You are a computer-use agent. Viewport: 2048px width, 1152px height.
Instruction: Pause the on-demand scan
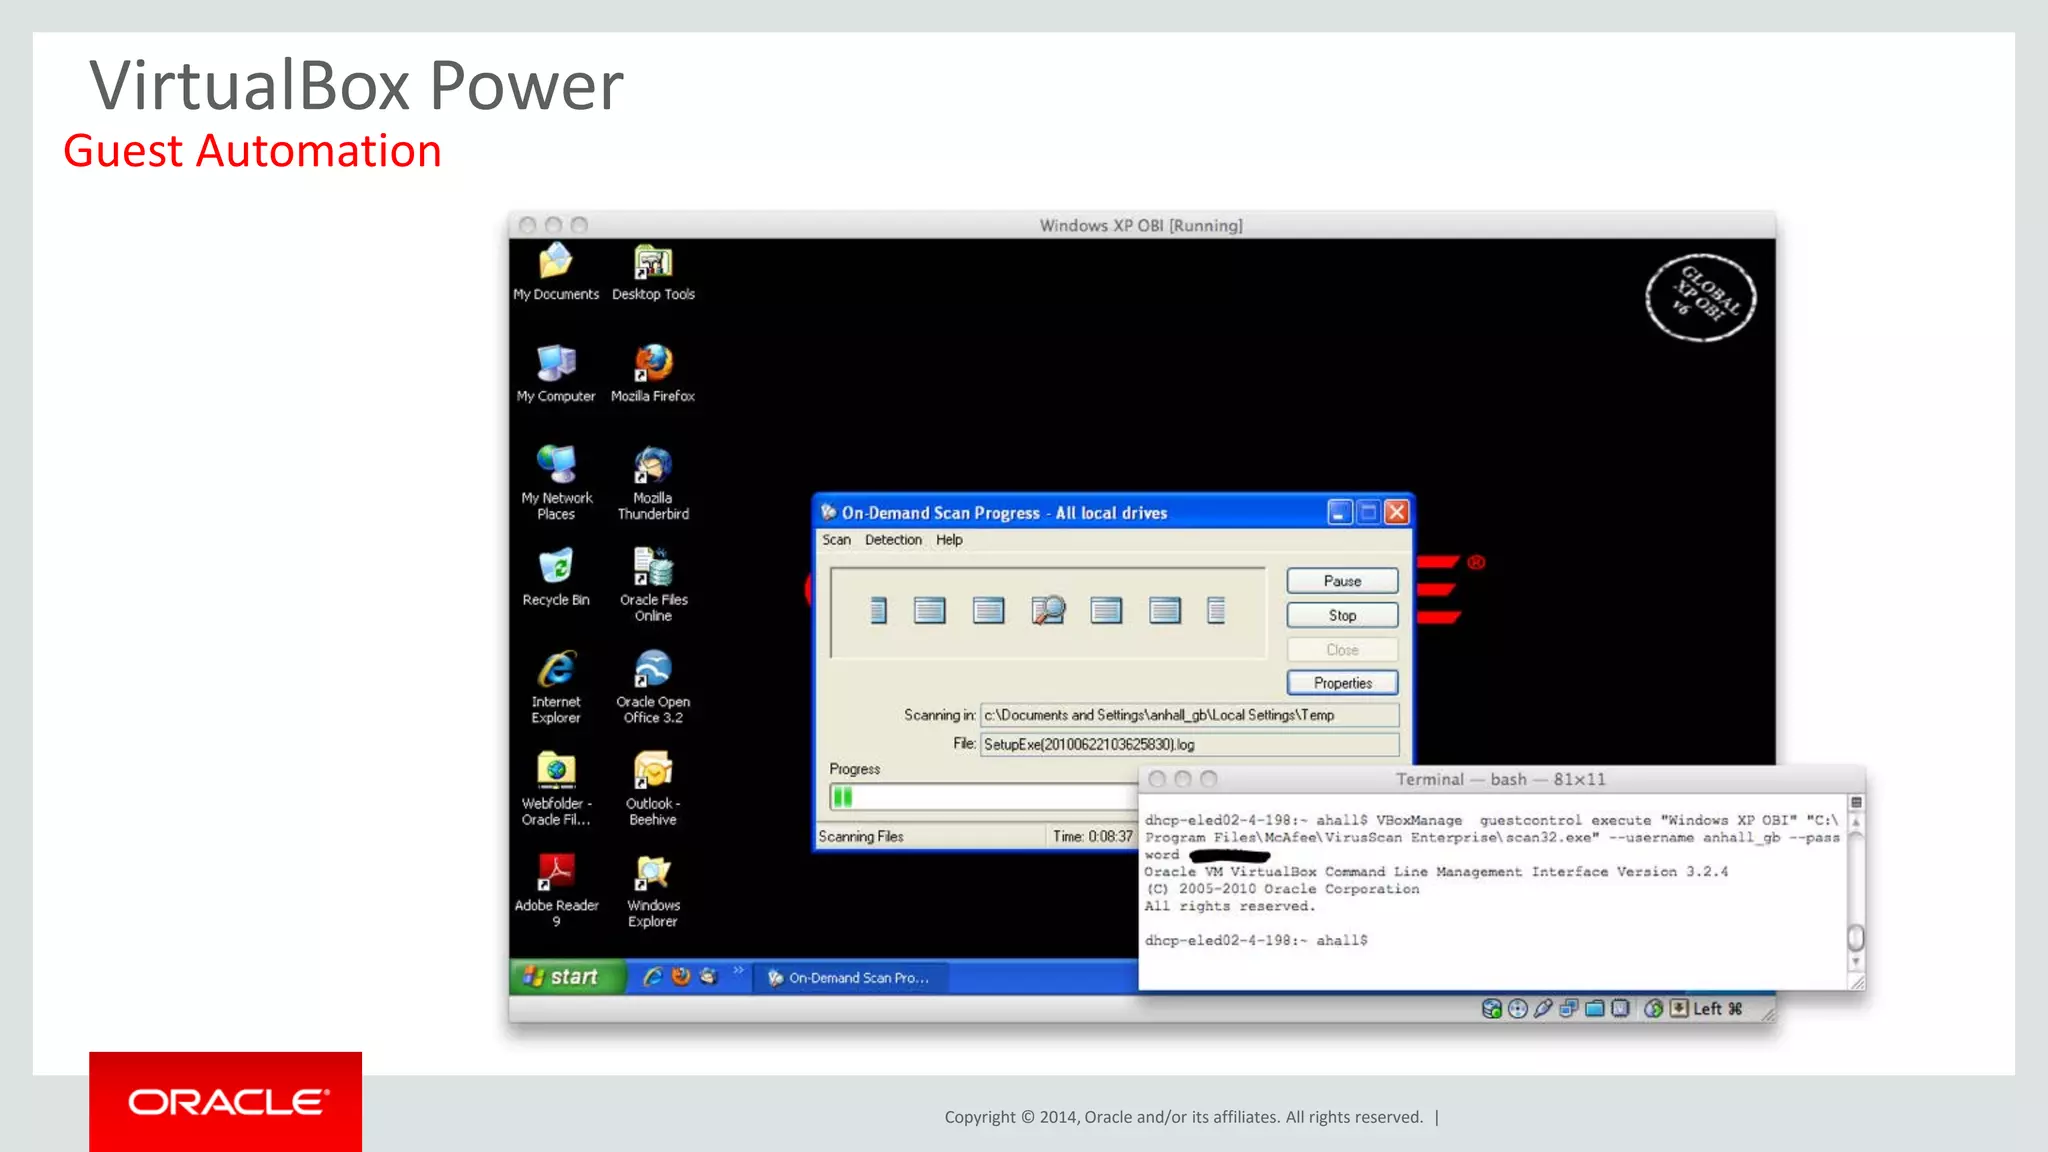coord(1342,581)
